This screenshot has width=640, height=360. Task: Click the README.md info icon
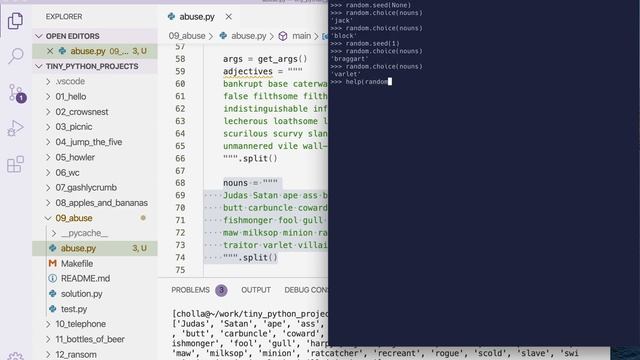pyautogui.click(x=52, y=278)
